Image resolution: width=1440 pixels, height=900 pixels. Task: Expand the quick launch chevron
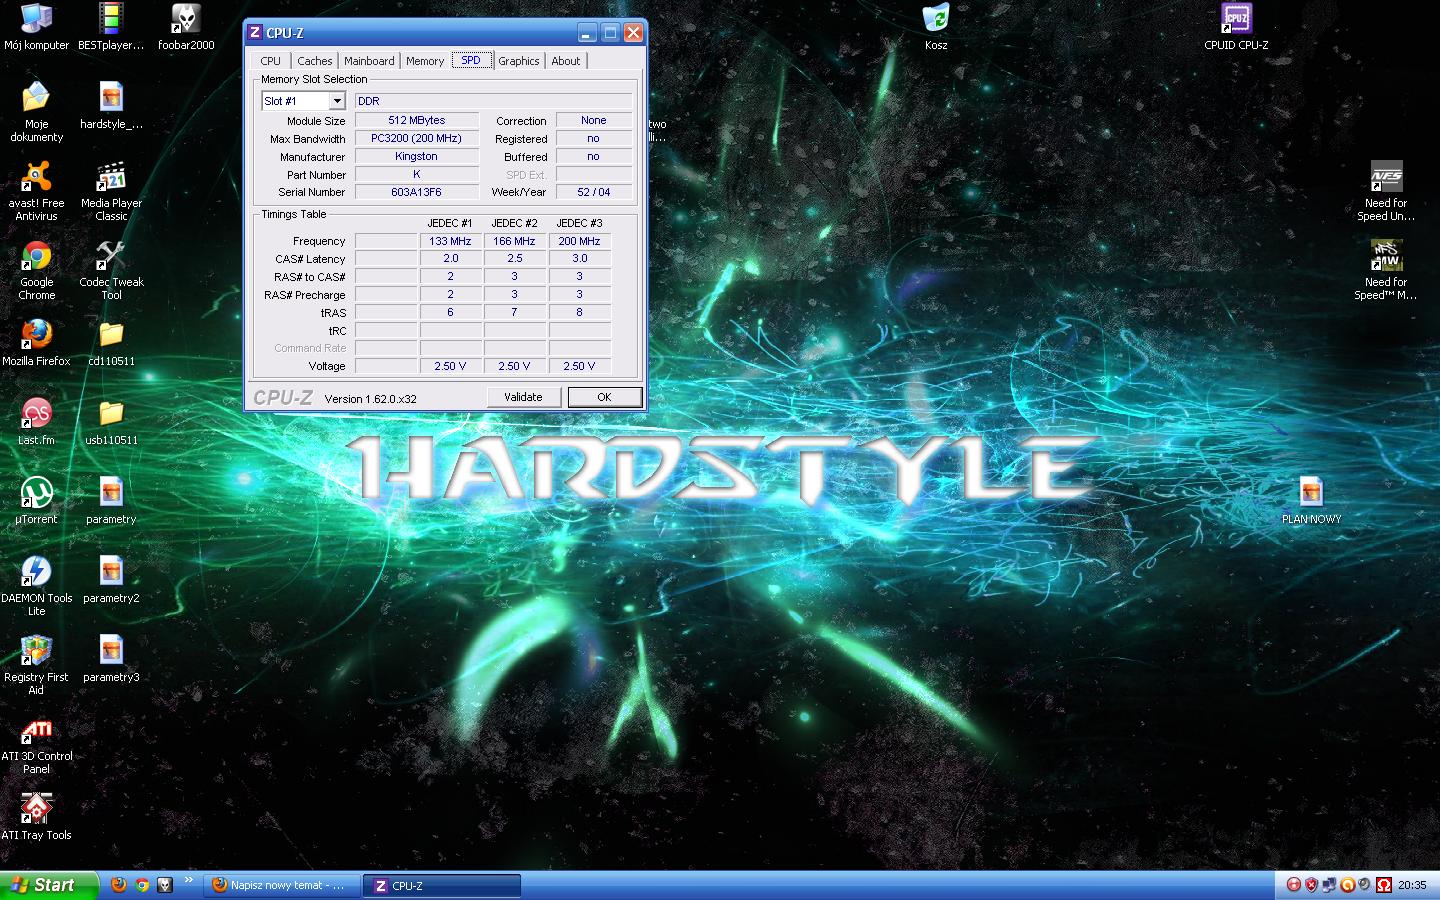(189, 881)
